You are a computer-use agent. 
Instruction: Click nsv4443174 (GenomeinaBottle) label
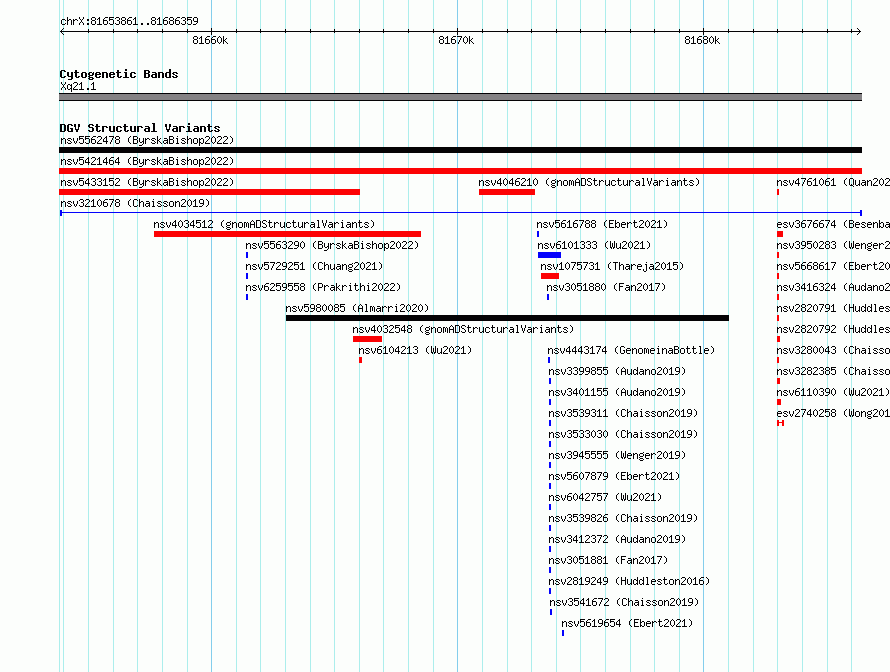(631, 350)
